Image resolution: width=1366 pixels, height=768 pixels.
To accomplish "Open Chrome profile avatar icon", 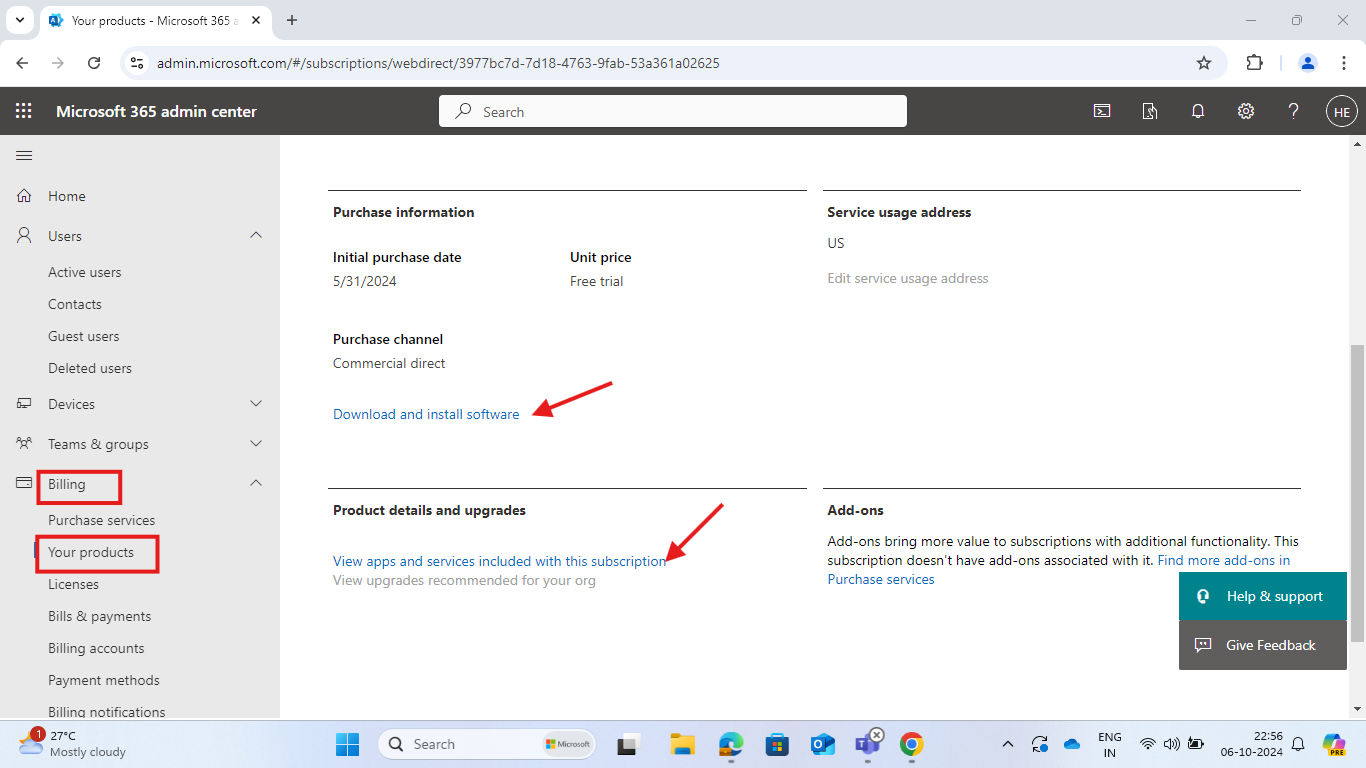I will coord(1308,63).
